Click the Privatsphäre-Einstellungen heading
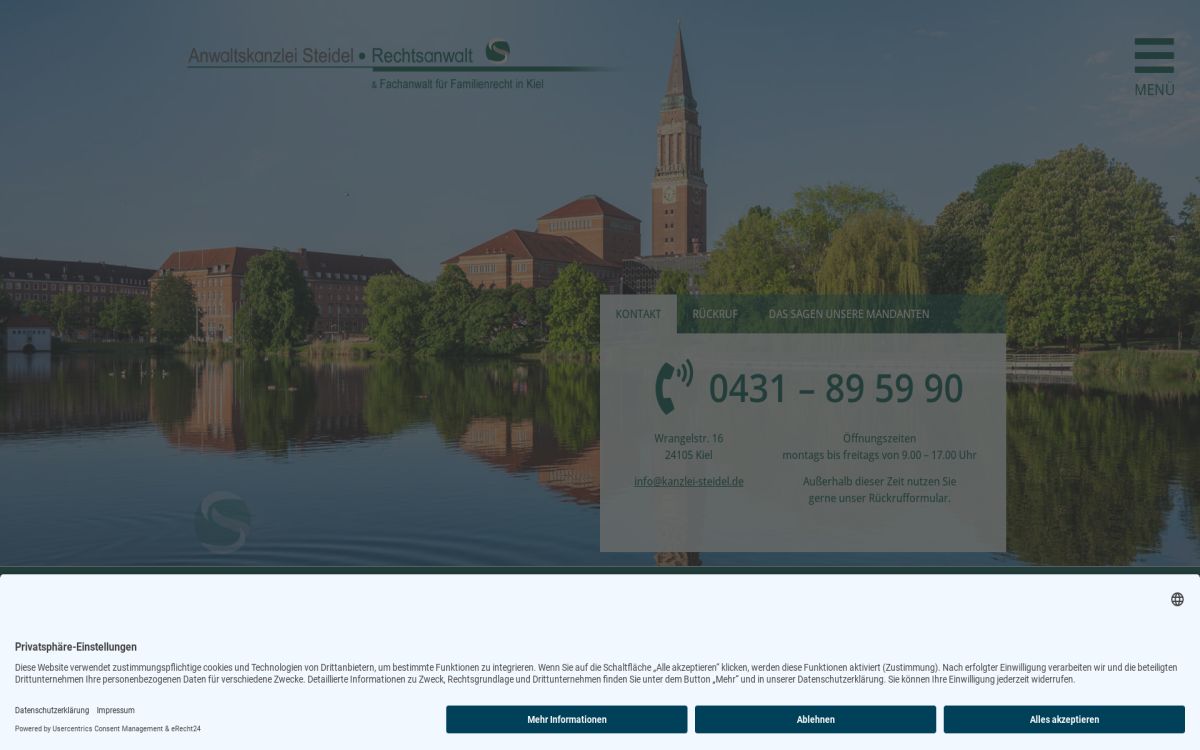Image resolution: width=1200 pixels, height=750 pixels. 76,647
